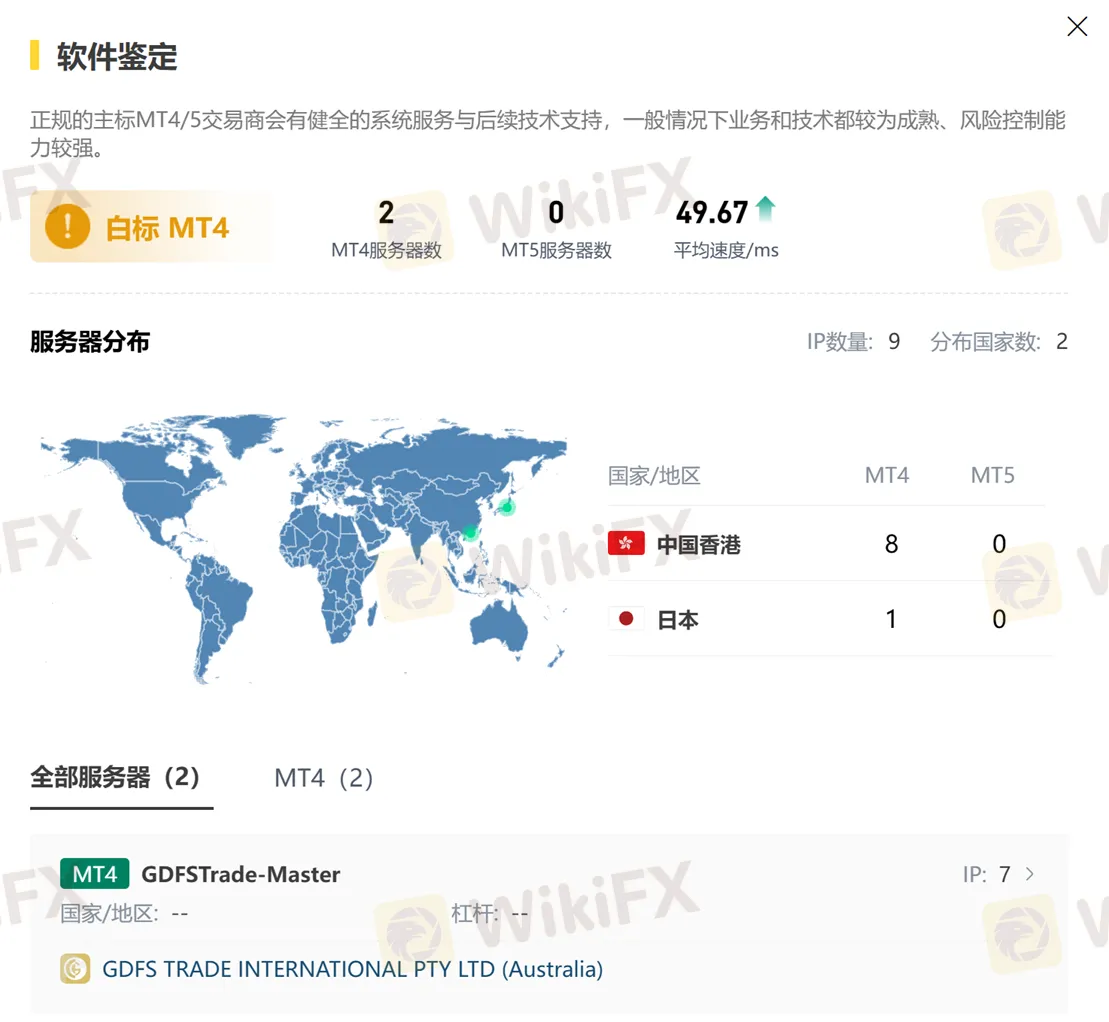Click the Hong Kong flag icon

[626, 543]
